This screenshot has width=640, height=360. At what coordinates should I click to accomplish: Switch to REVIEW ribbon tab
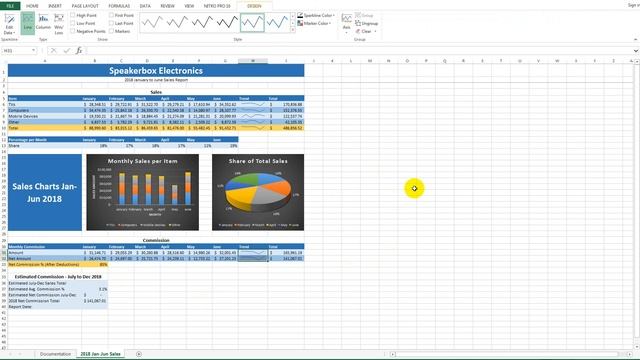click(167, 6)
